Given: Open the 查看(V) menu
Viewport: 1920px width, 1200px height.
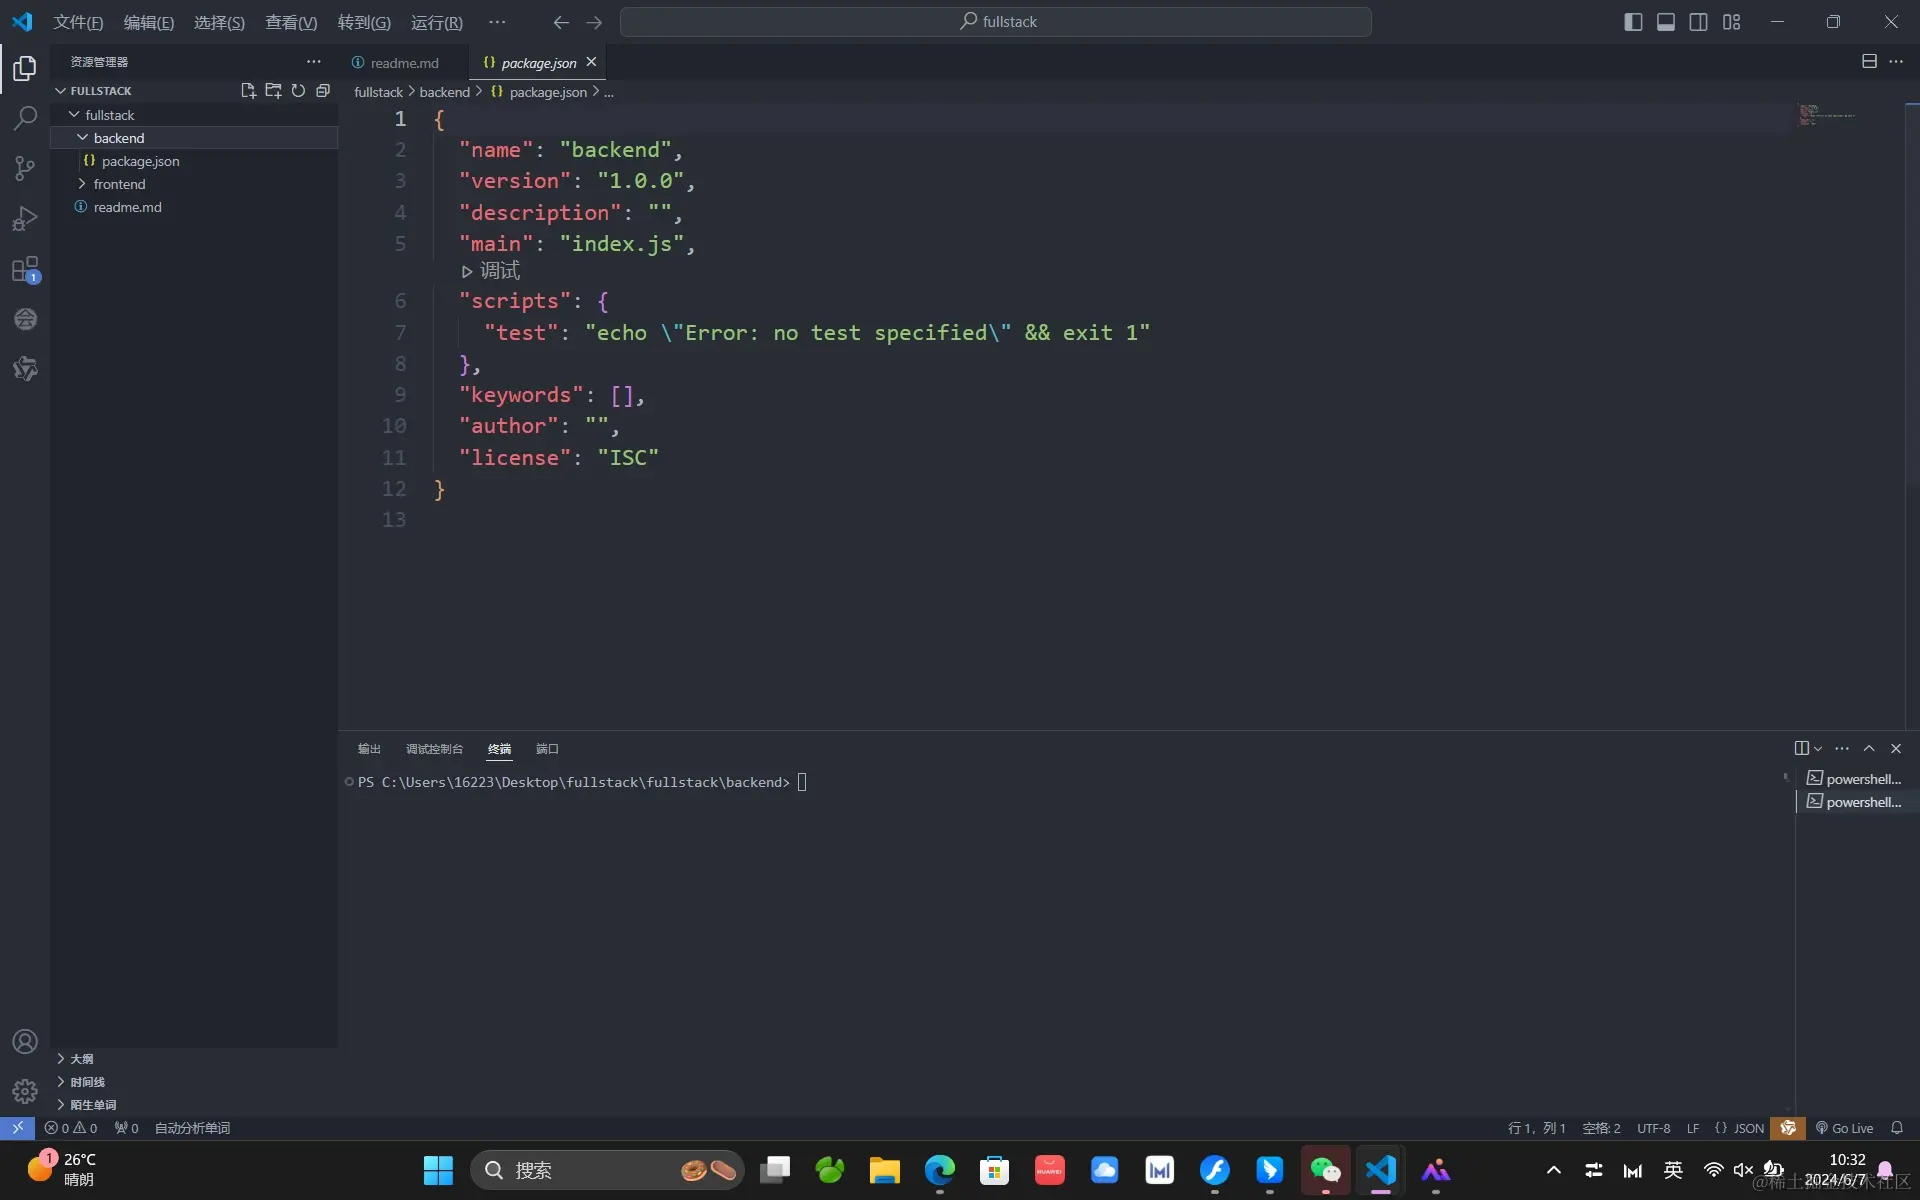Looking at the screenshot, I should pos(291,22).
